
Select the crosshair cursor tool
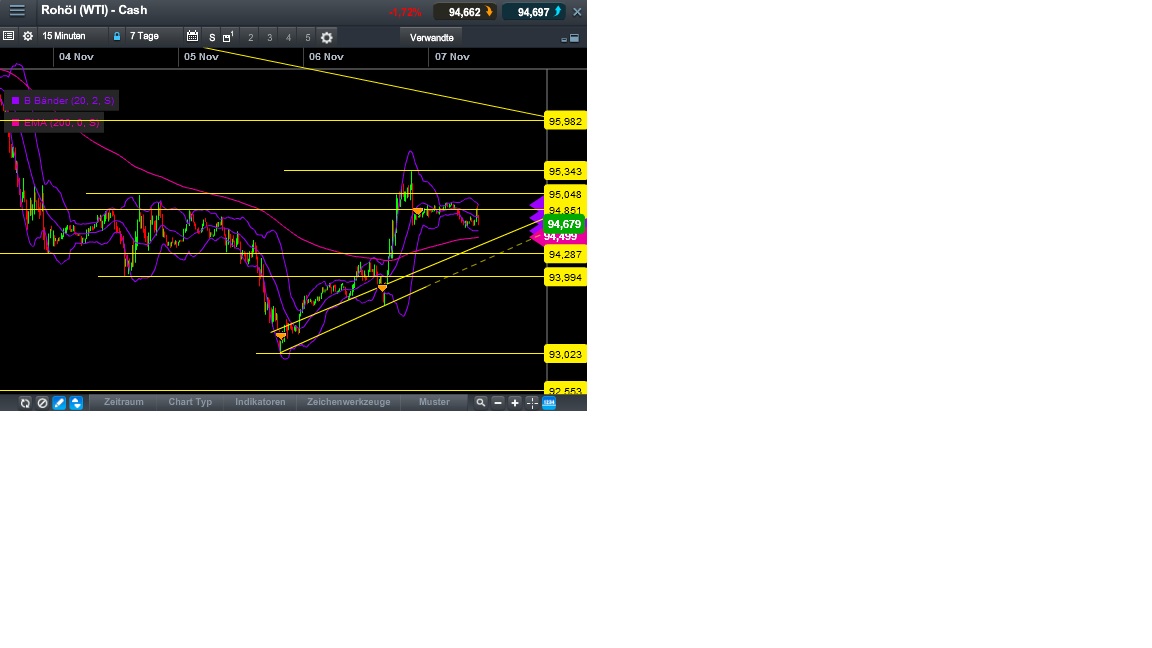[531, 402]
